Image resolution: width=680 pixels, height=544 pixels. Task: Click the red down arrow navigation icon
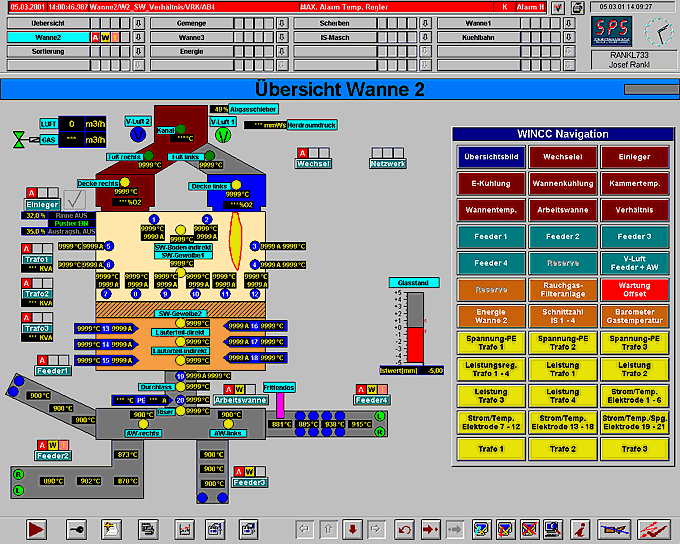tap(353, 529)
